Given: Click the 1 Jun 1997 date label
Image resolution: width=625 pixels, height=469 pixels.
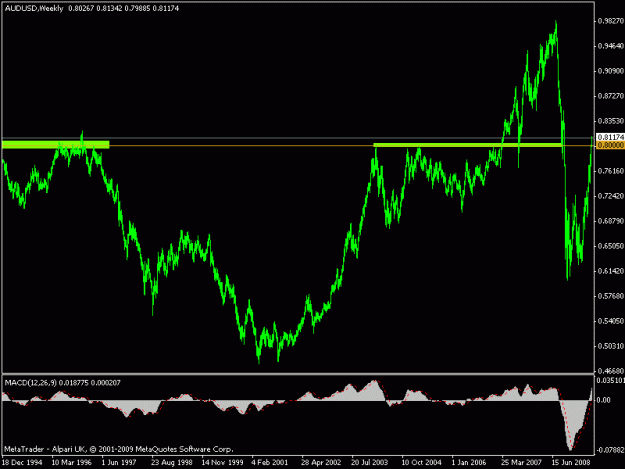Looking at the screenshot, I should click(119, 462).
